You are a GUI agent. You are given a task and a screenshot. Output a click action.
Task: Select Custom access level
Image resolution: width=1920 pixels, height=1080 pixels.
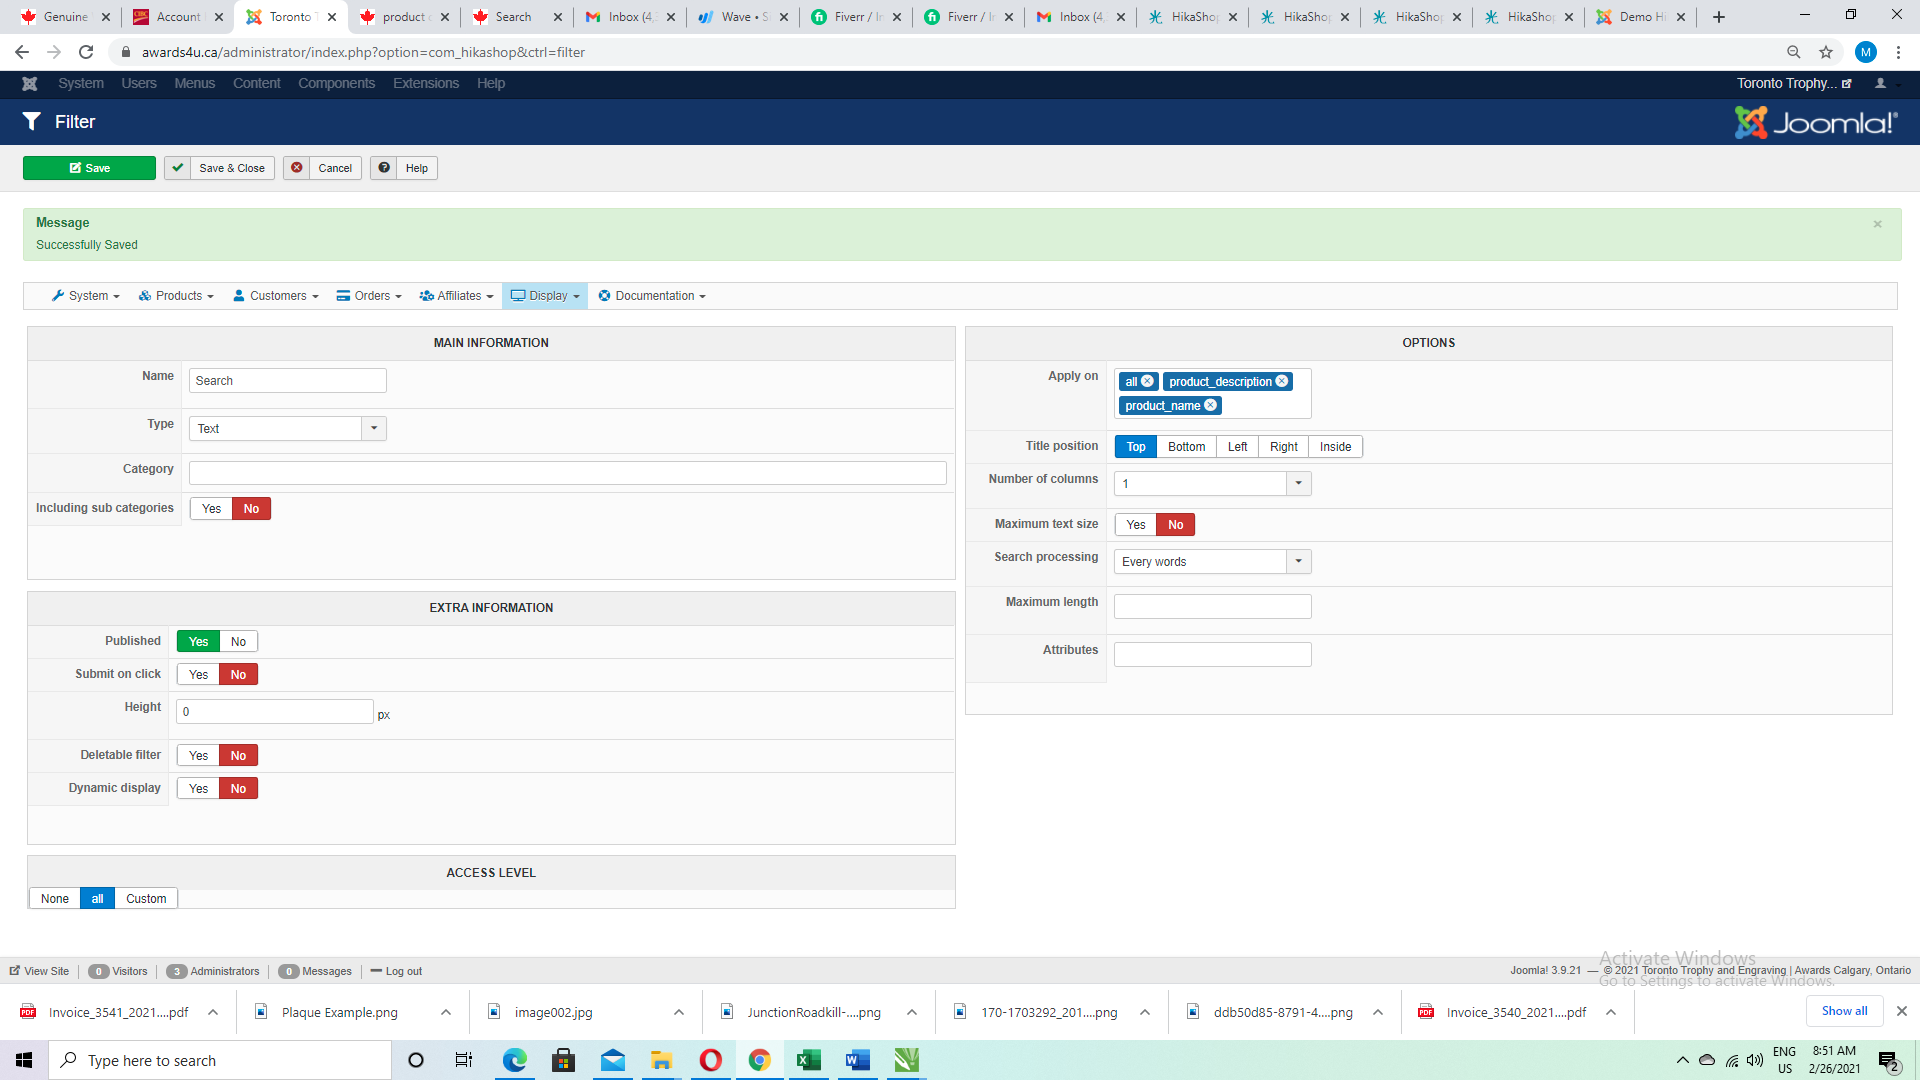point(146,899)
